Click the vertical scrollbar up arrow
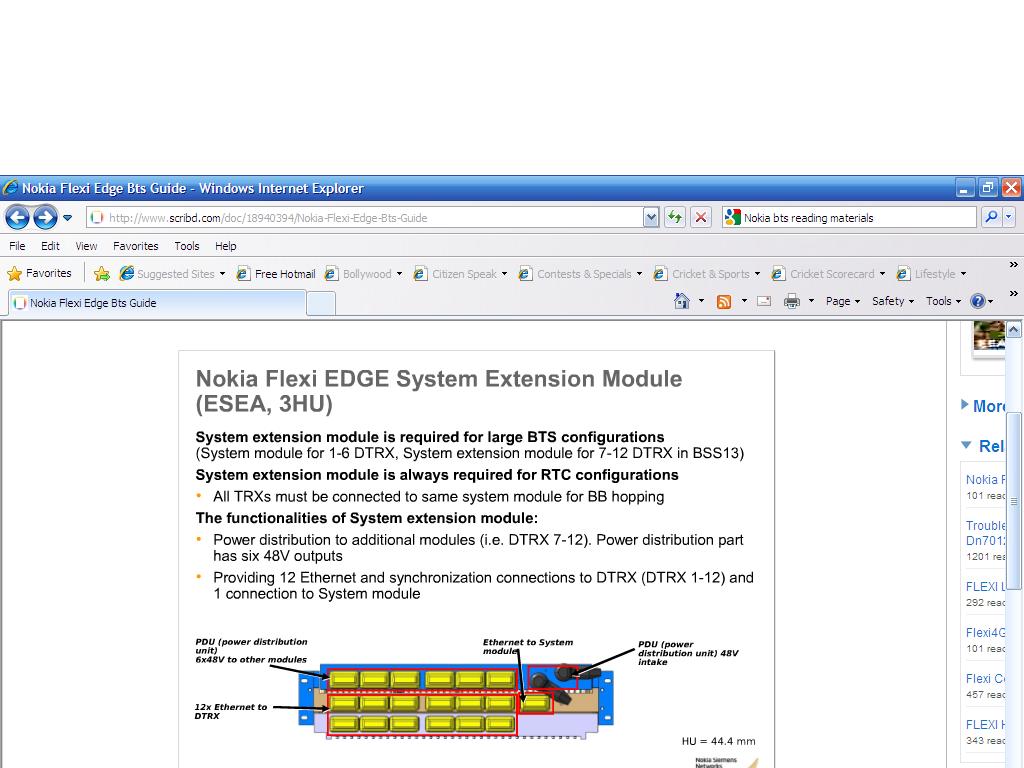 tap(1013, 329)
